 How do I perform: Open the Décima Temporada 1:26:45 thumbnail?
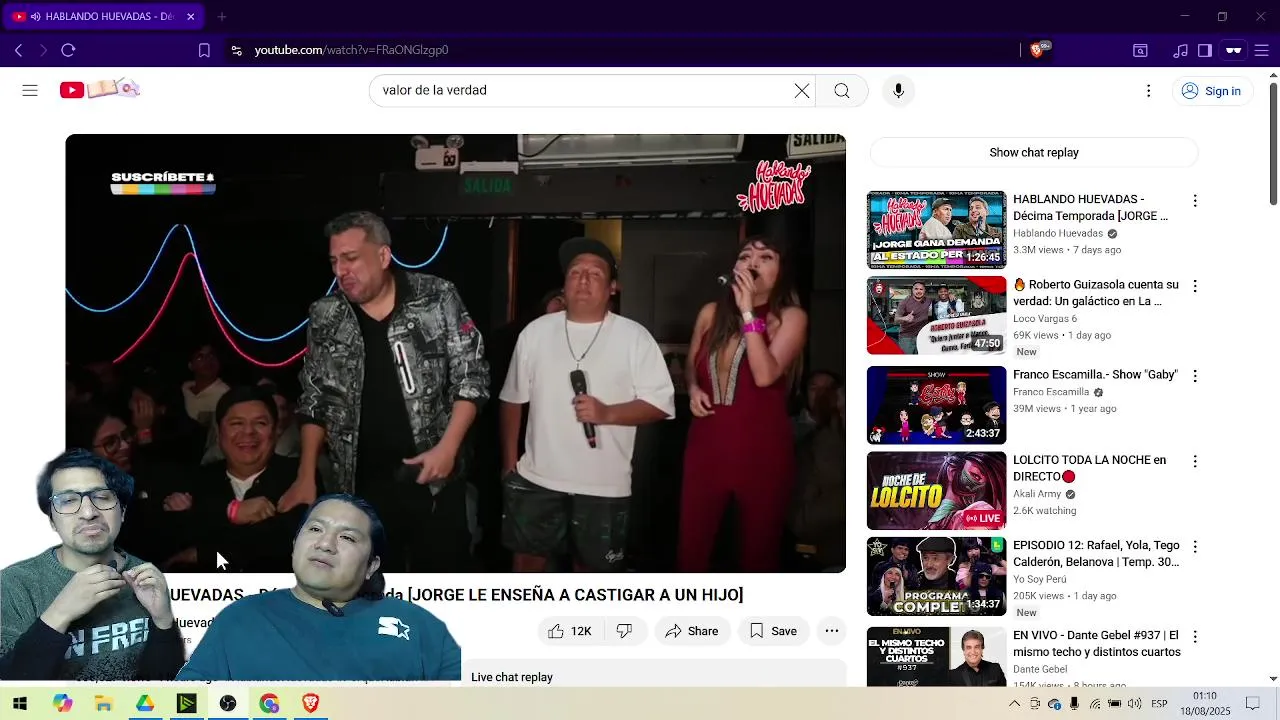[x=936, y=230]
